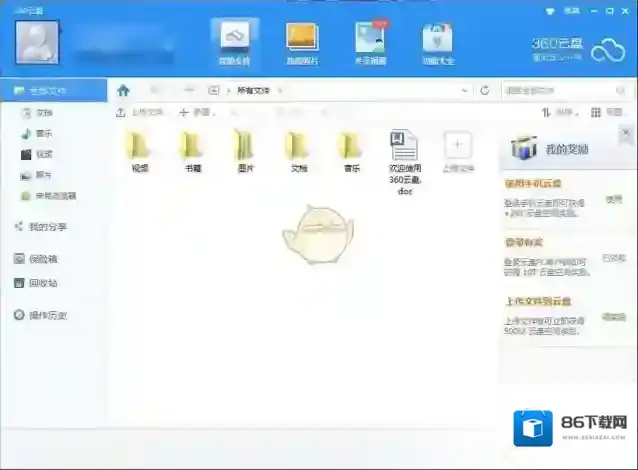Open the address bar history dropdown arrow

pyautogui.click(x=464, y=90)
